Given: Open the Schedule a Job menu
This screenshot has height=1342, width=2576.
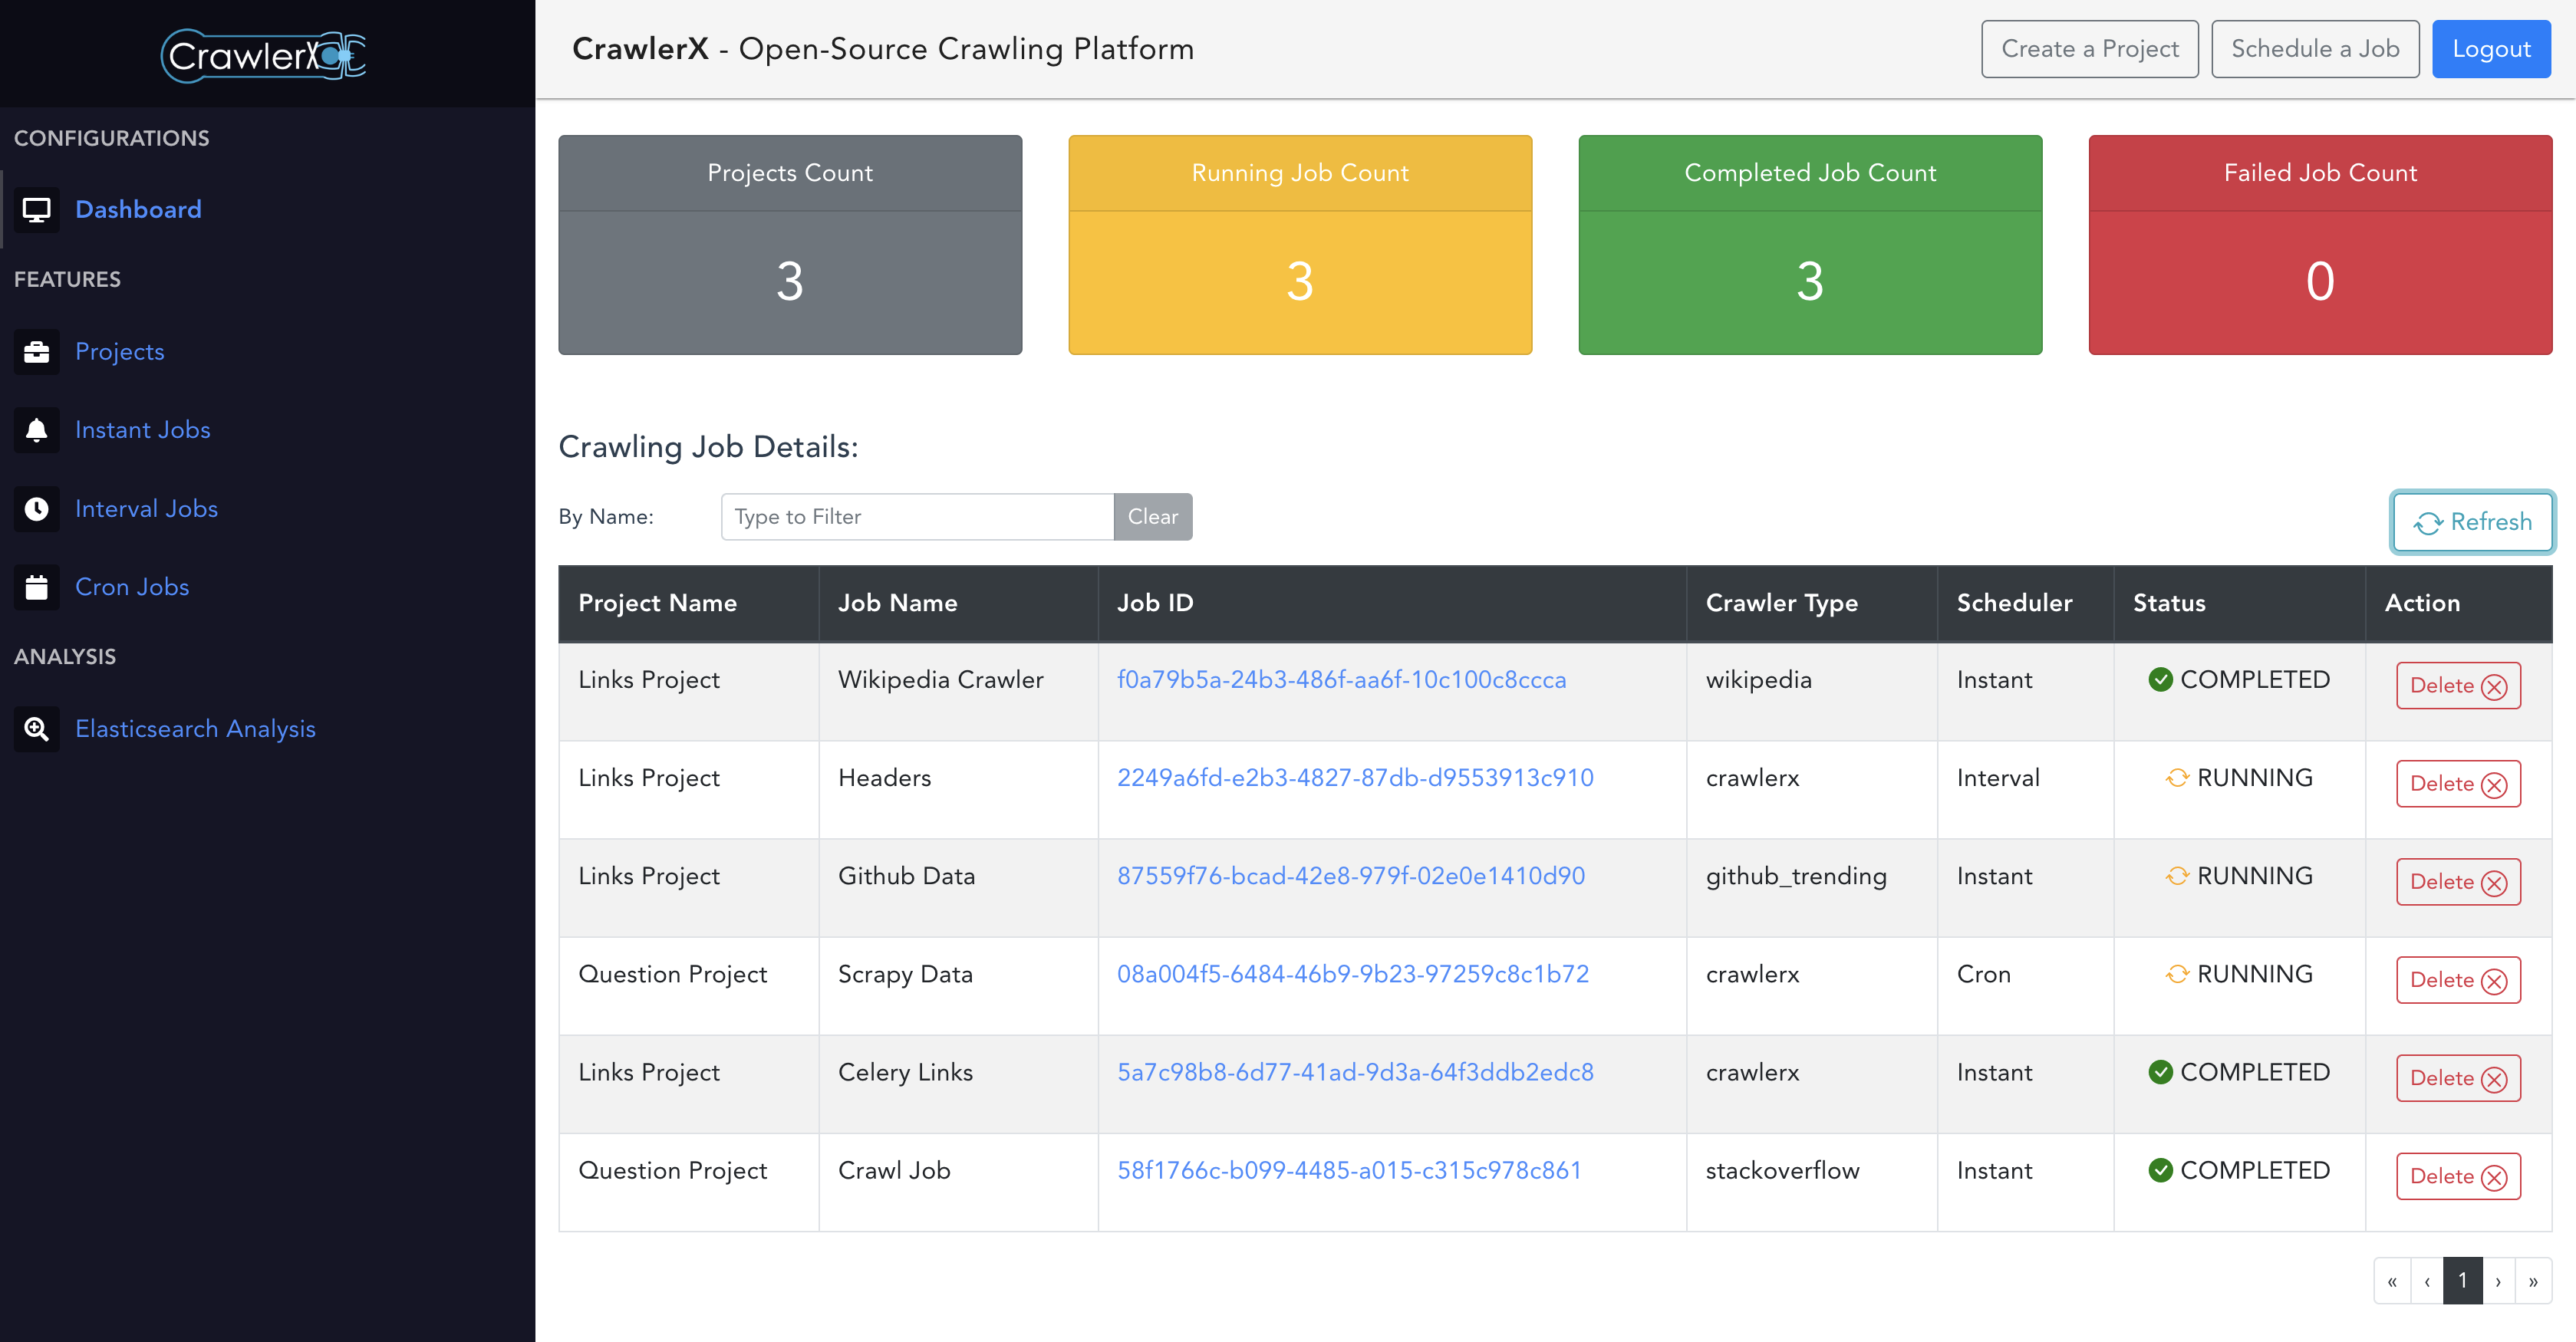Looking at the screenshot, I should pos(2315,49).
